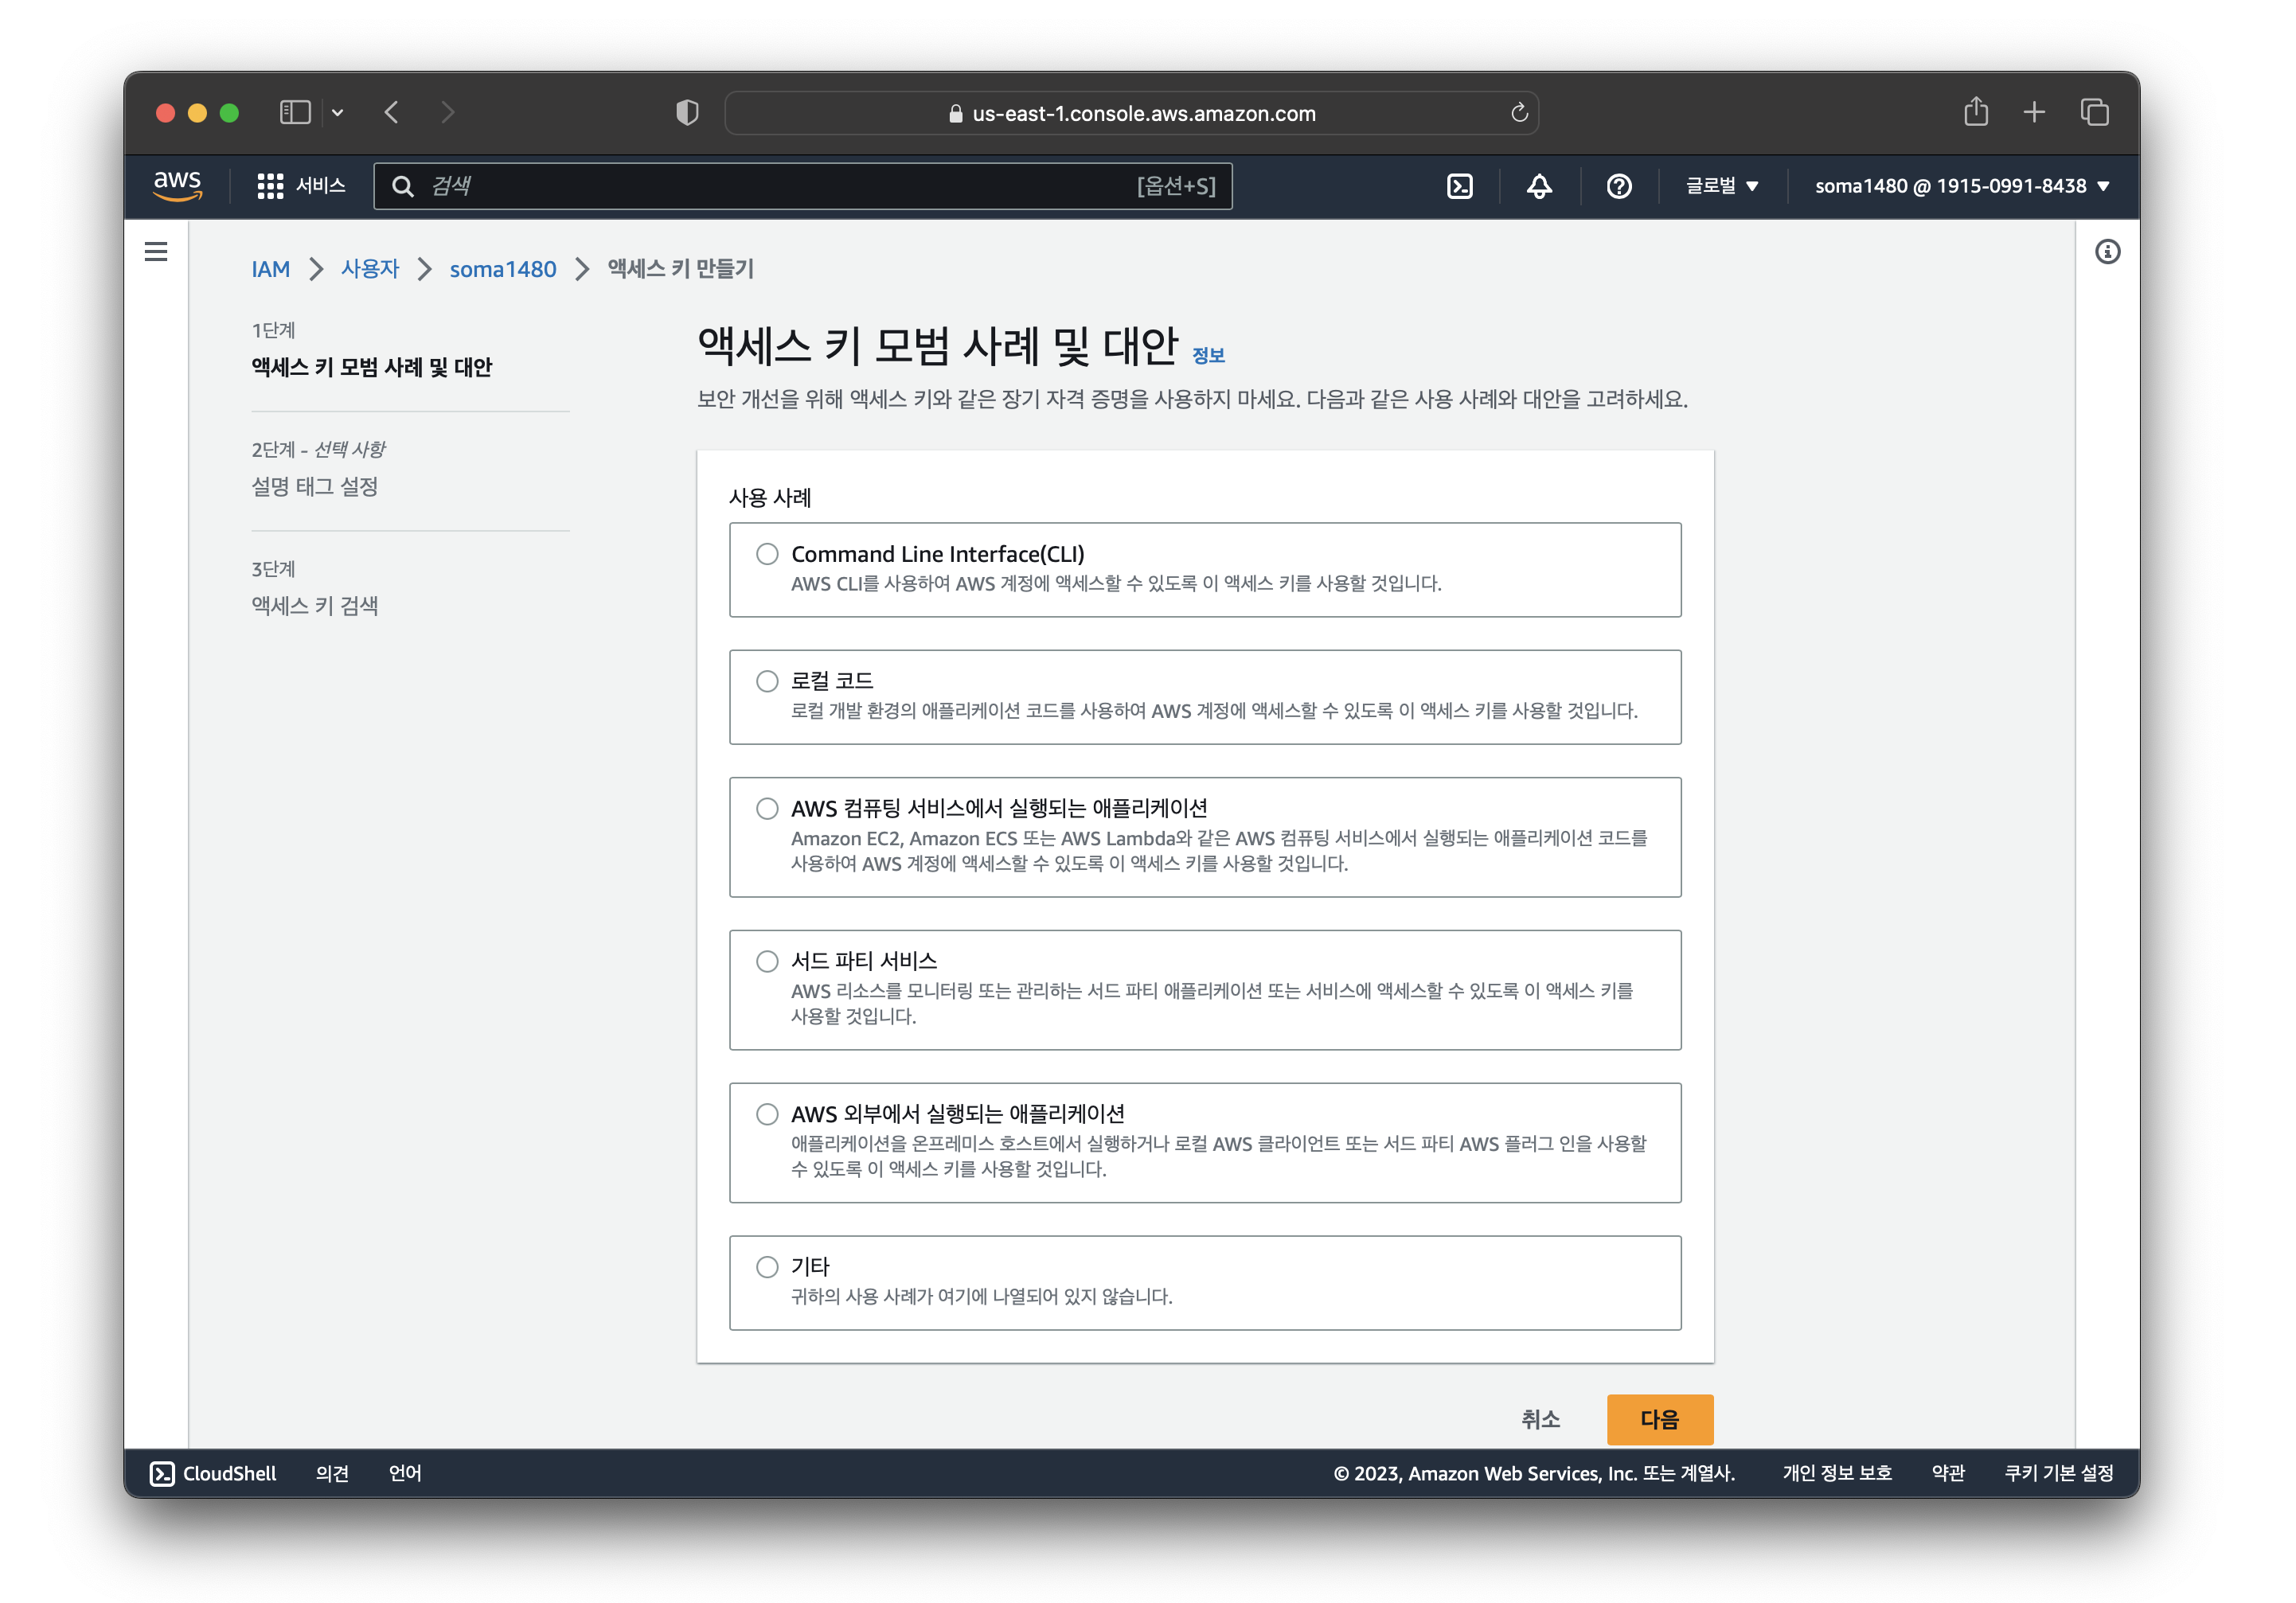Open the 사용자 breadcrumb link
The height and width of the screenshot is (1603, 2296).
point(370,269)
